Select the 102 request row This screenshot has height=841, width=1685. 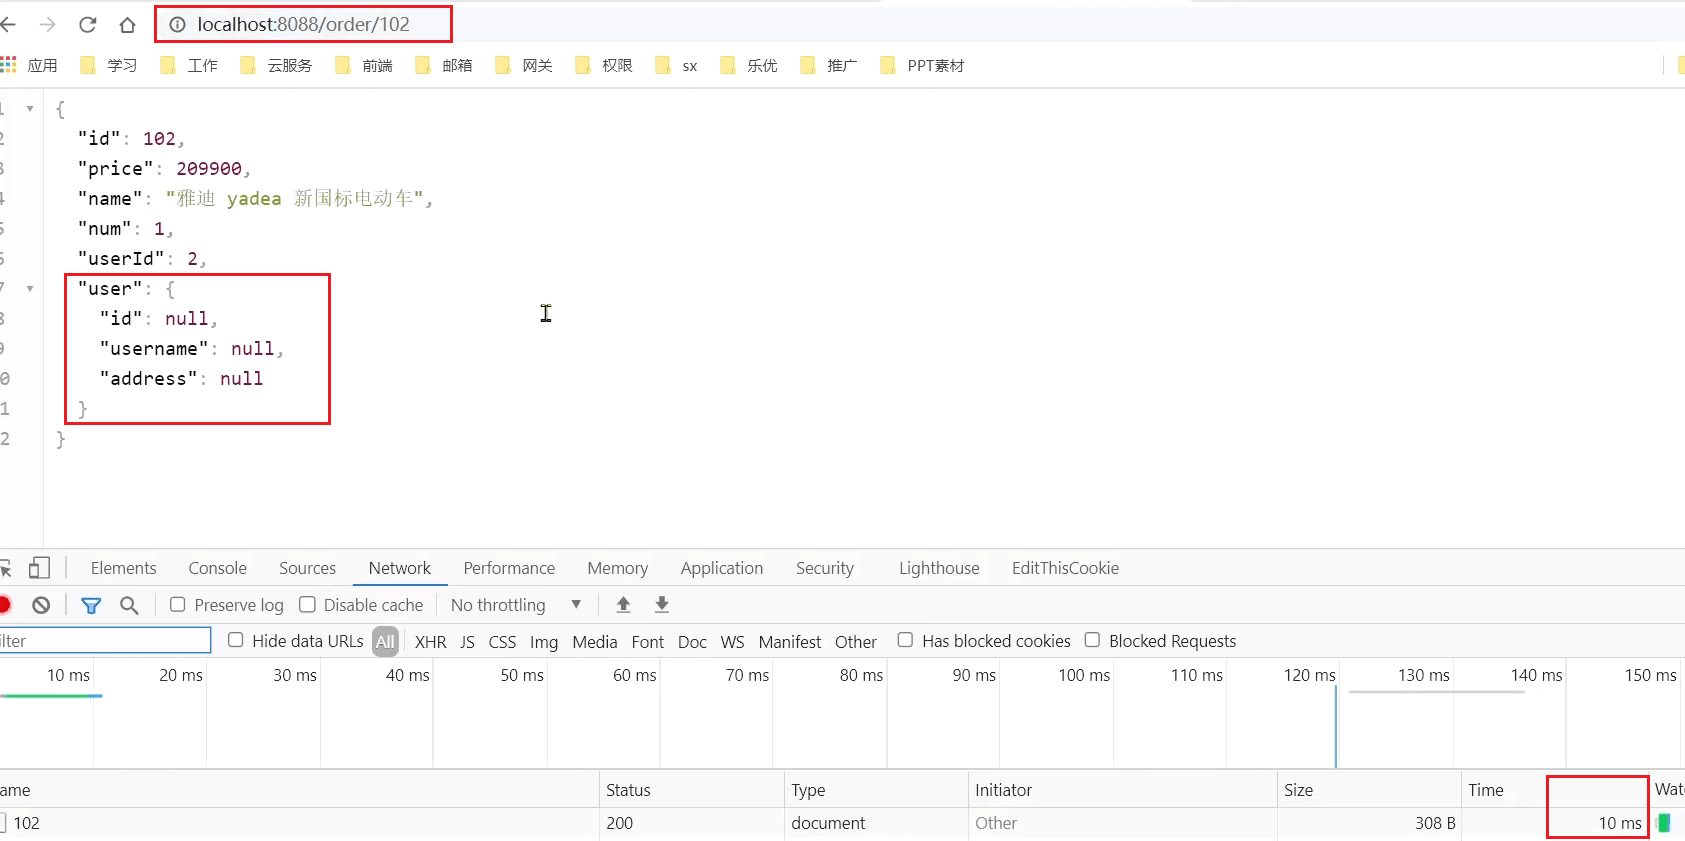(x=27, y=823)
